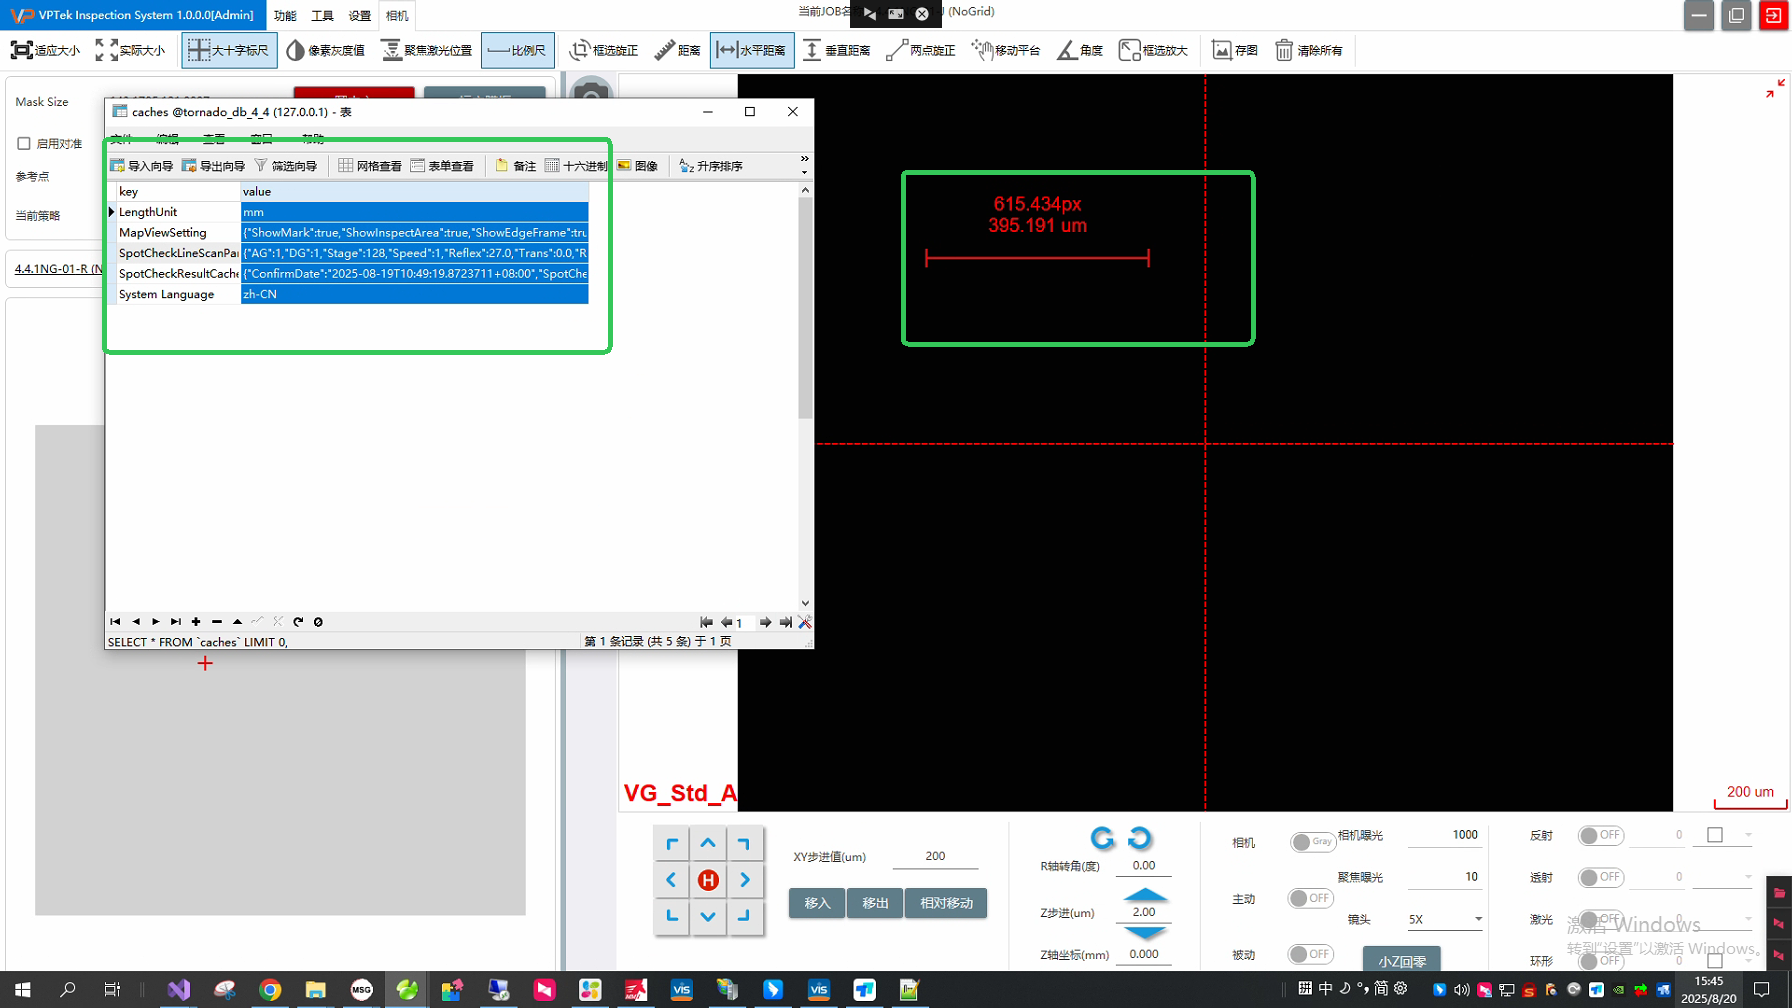
Task: Choose the 角度 angle measurement tool
Action: pos(1080,50)
